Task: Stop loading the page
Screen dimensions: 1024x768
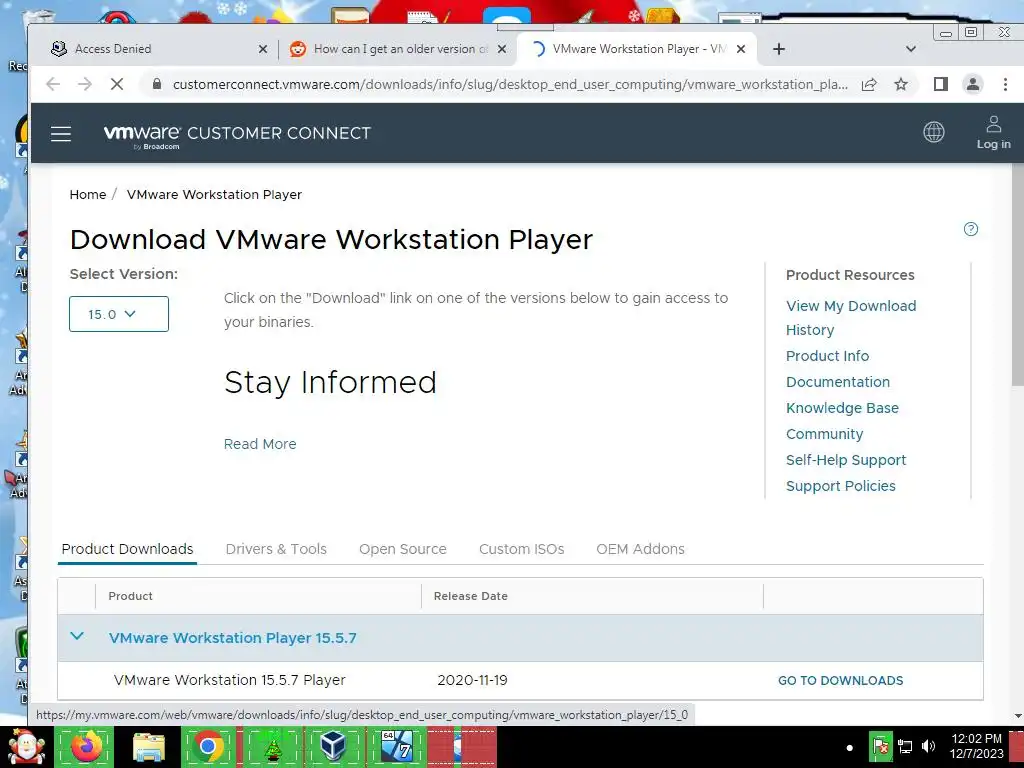Action: pyautogui.click(x=117, y=84)
